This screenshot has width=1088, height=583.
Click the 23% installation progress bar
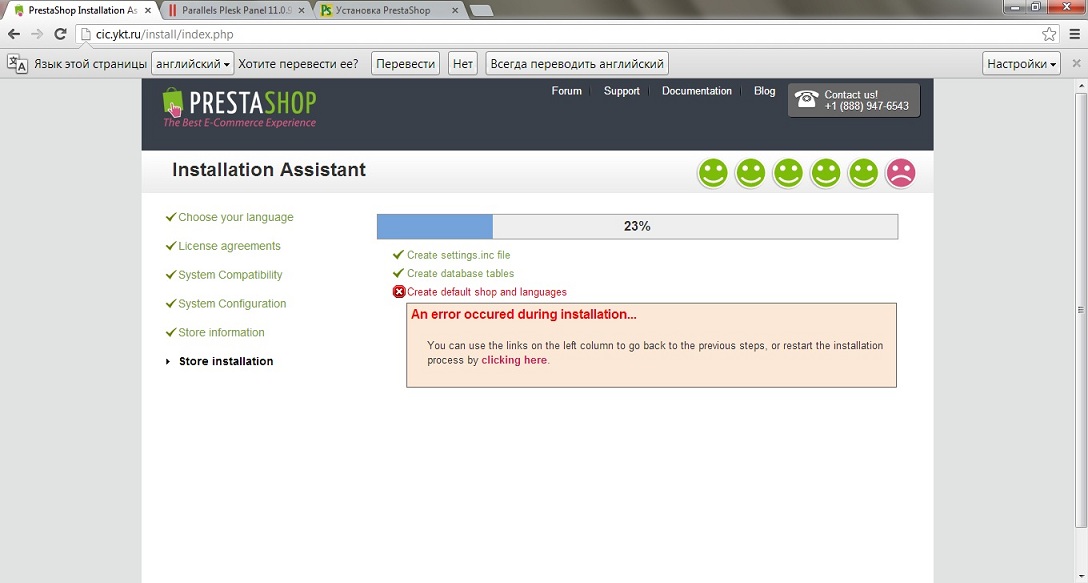(637, 226)
